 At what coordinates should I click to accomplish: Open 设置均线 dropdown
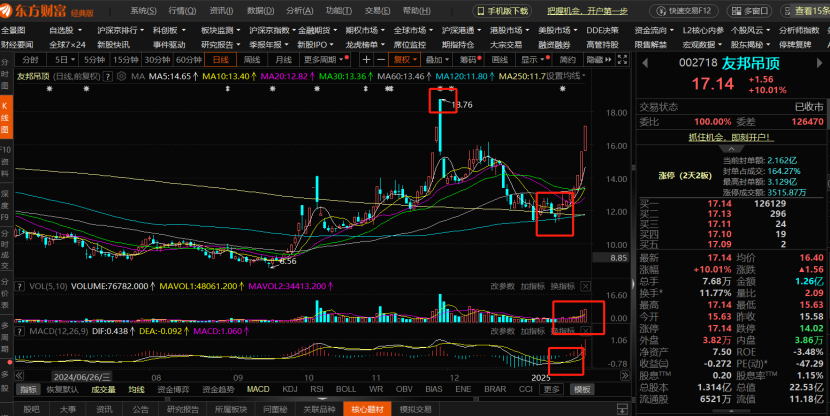point(566,76)
